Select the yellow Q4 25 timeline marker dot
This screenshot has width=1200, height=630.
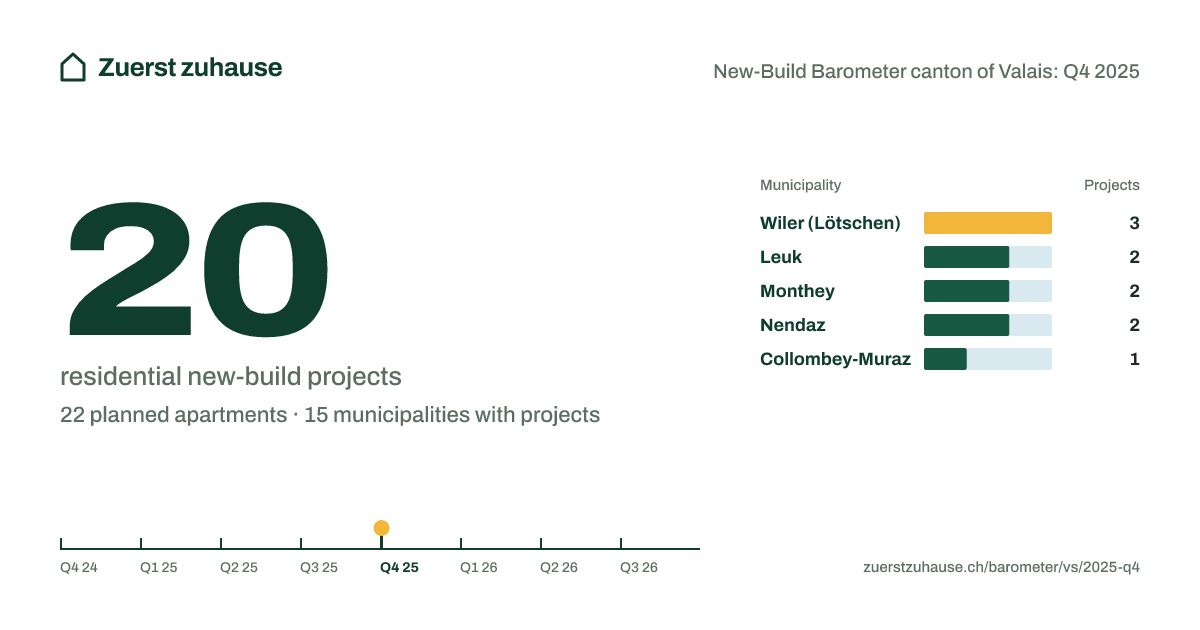[381, 528]
